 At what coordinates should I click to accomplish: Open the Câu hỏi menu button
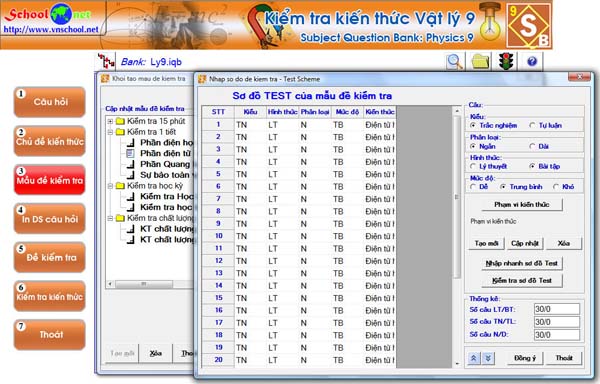coord(50,102)
